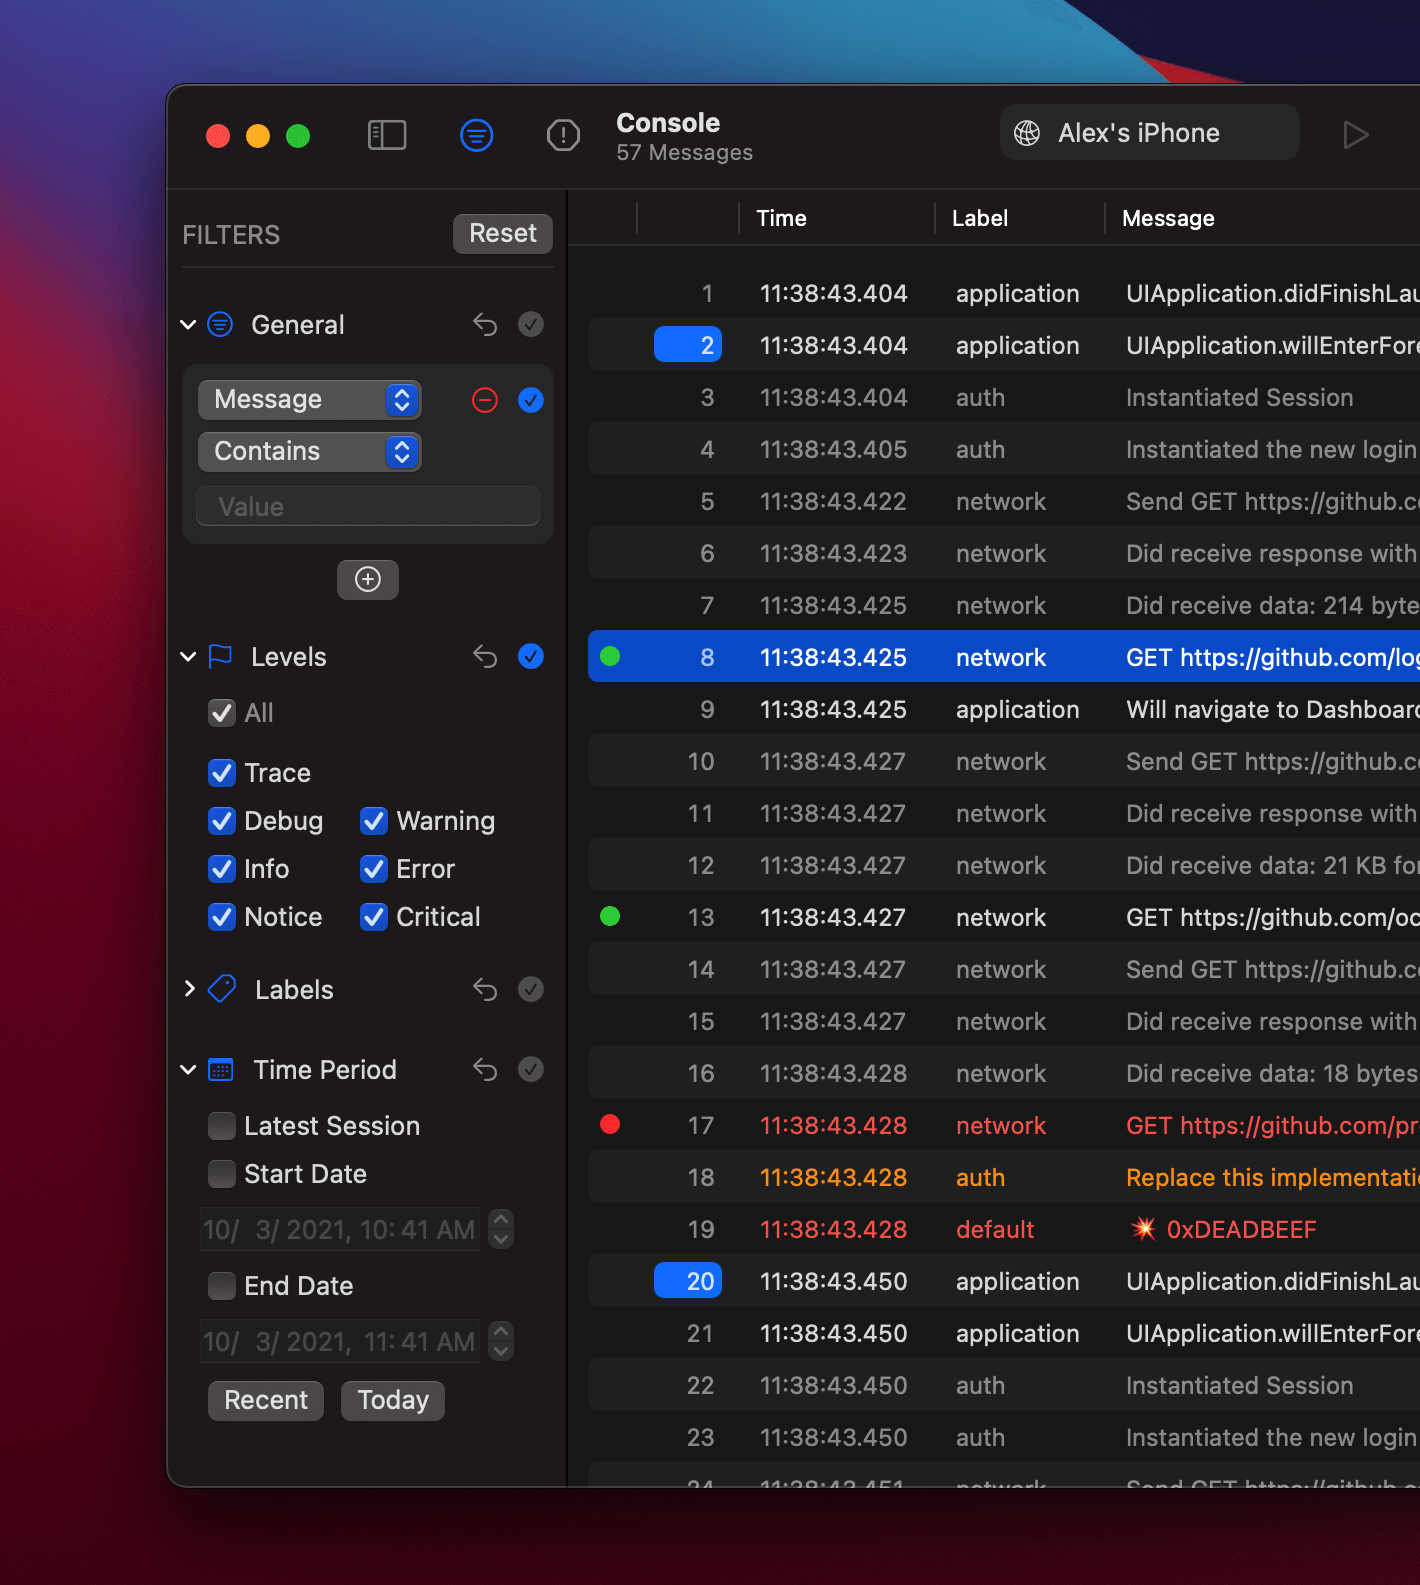Click the Levels flag icon
The image size is (1420, 1585).
(220, 656)
